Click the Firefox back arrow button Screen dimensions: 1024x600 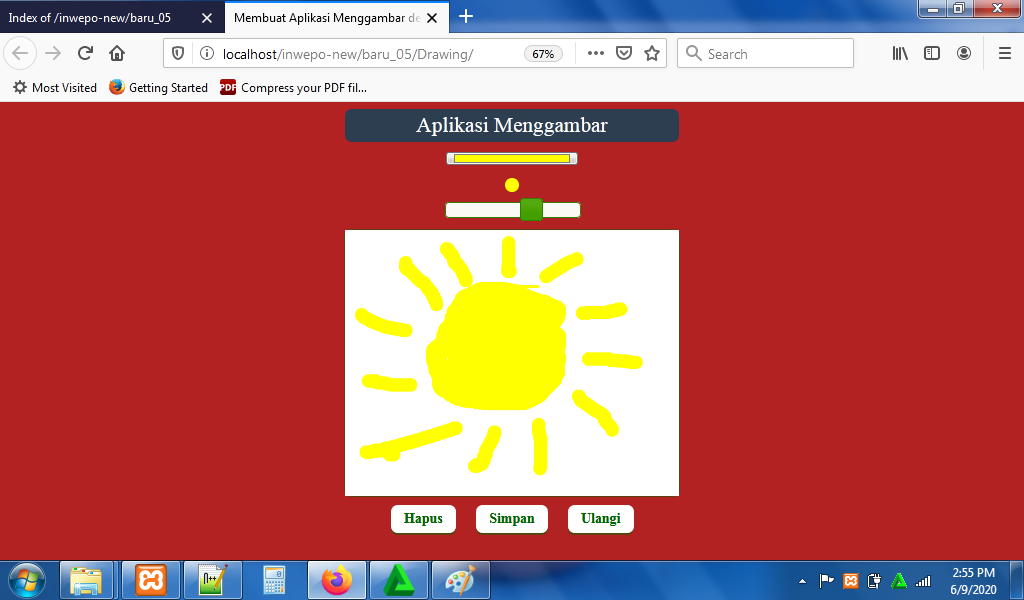tap(20, 54)
